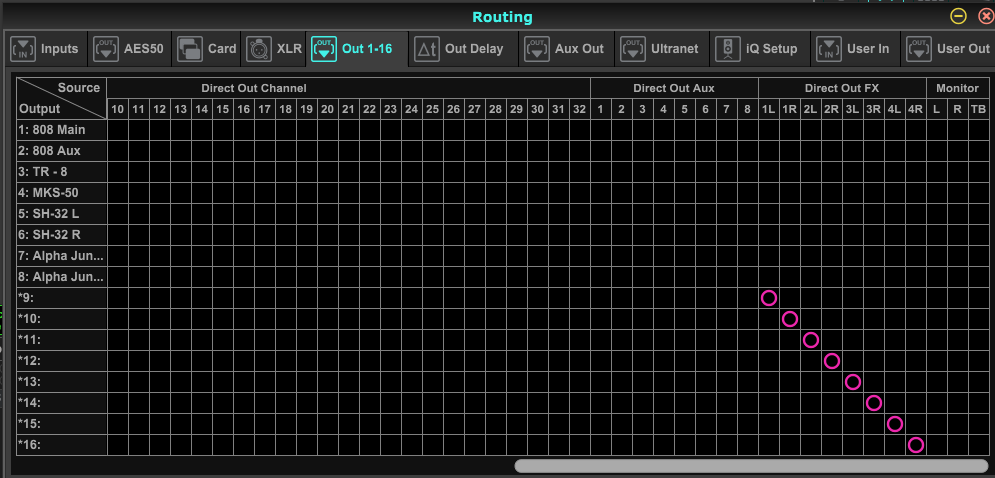Viewport: 995px width, 478px height.
Task: Route TR - 8 output to Monitor L
Action: (936, 172)
